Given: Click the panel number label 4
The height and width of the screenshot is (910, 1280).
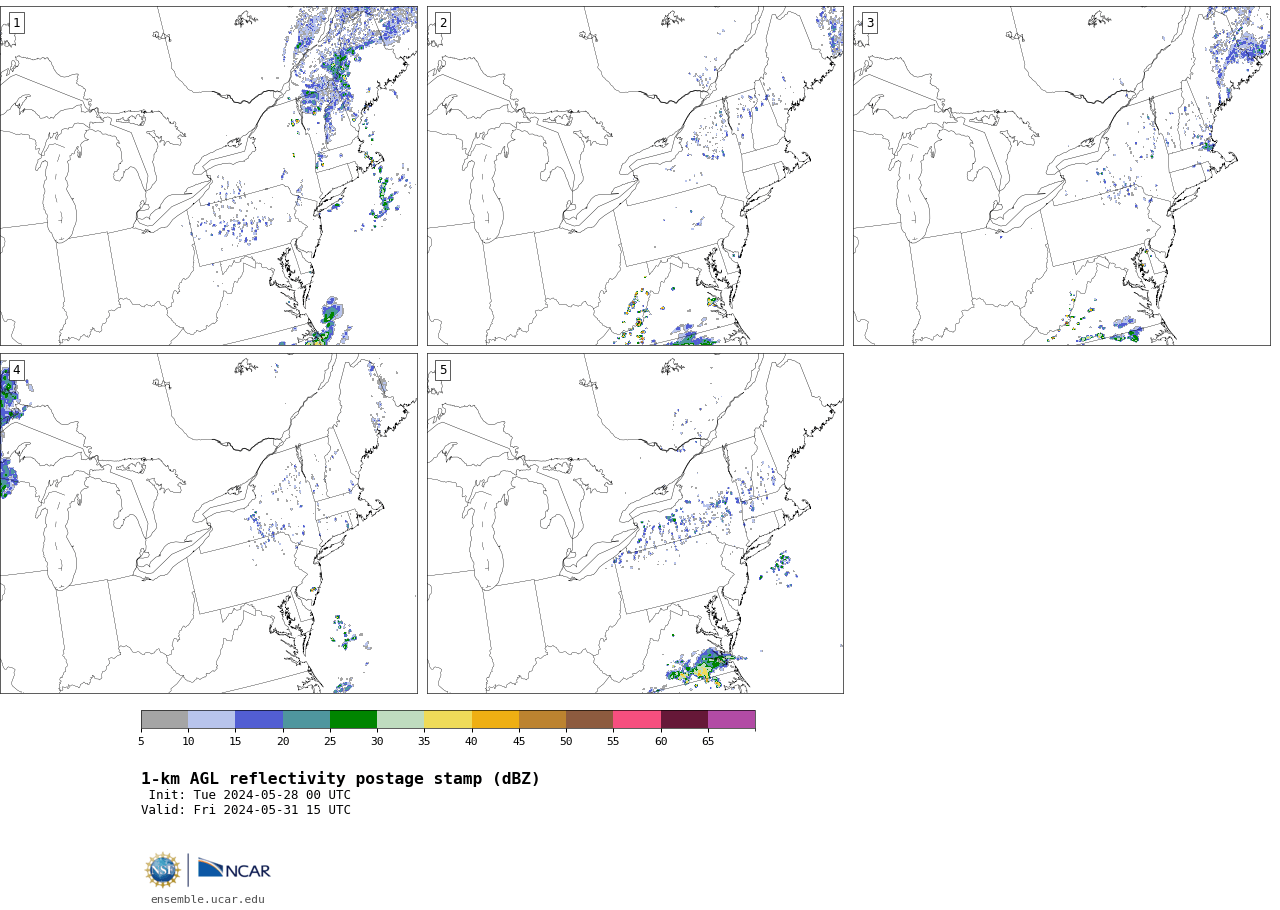Looking at the screenshot, I should pos(16,370).
